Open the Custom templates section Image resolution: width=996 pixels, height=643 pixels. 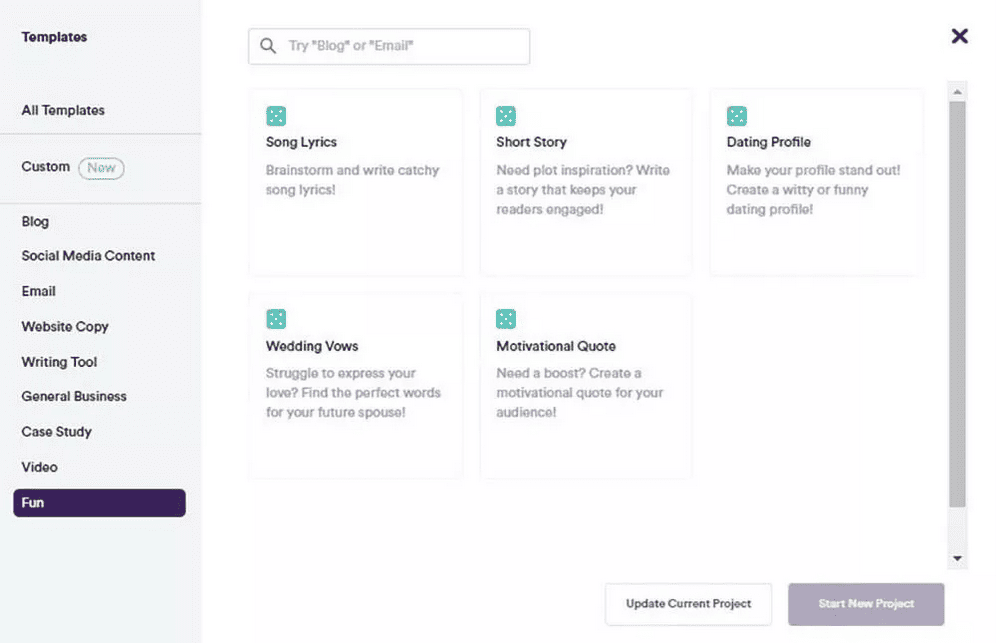click(46, 167)
